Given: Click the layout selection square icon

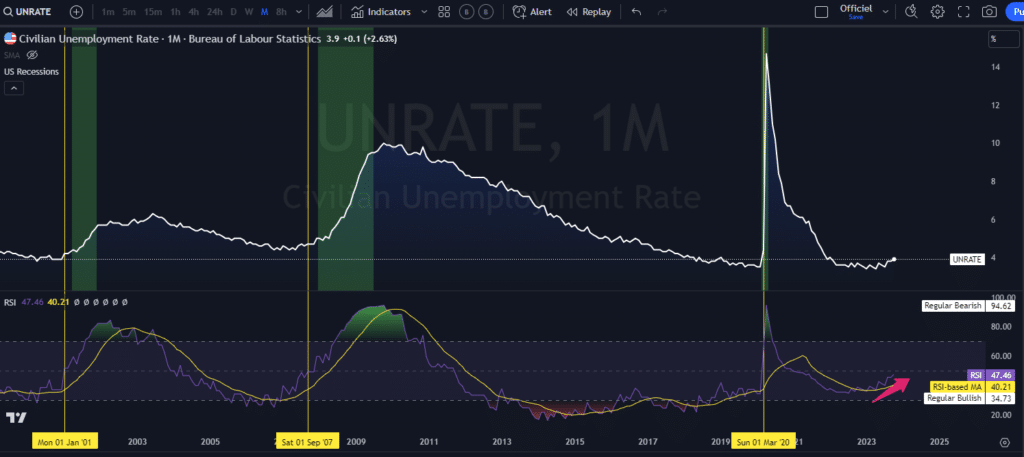Looking at the screenshot, I should (821, 12).
